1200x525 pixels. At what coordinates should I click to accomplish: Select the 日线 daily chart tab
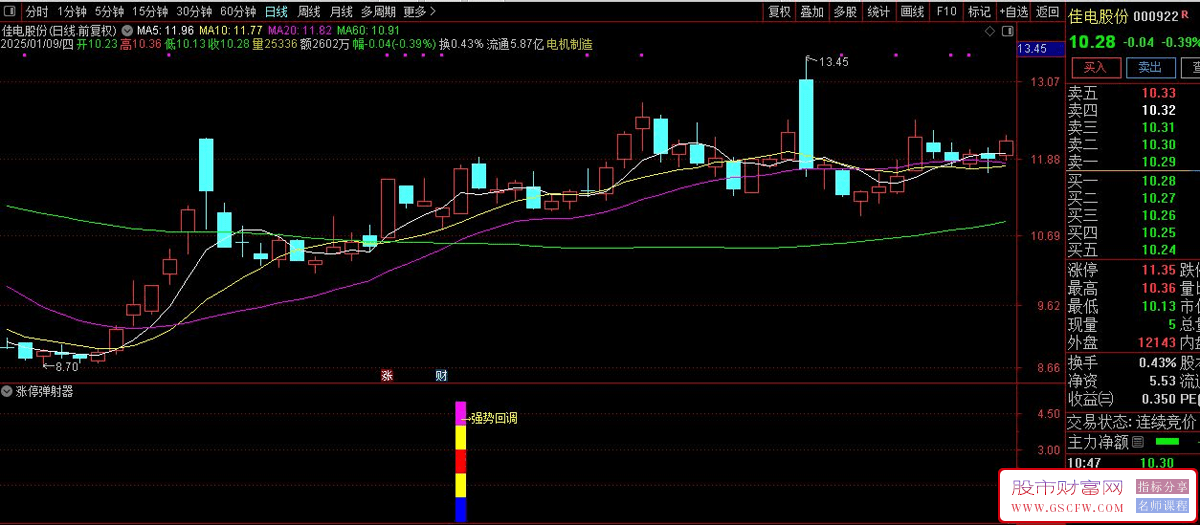click(x=276, y=12)
